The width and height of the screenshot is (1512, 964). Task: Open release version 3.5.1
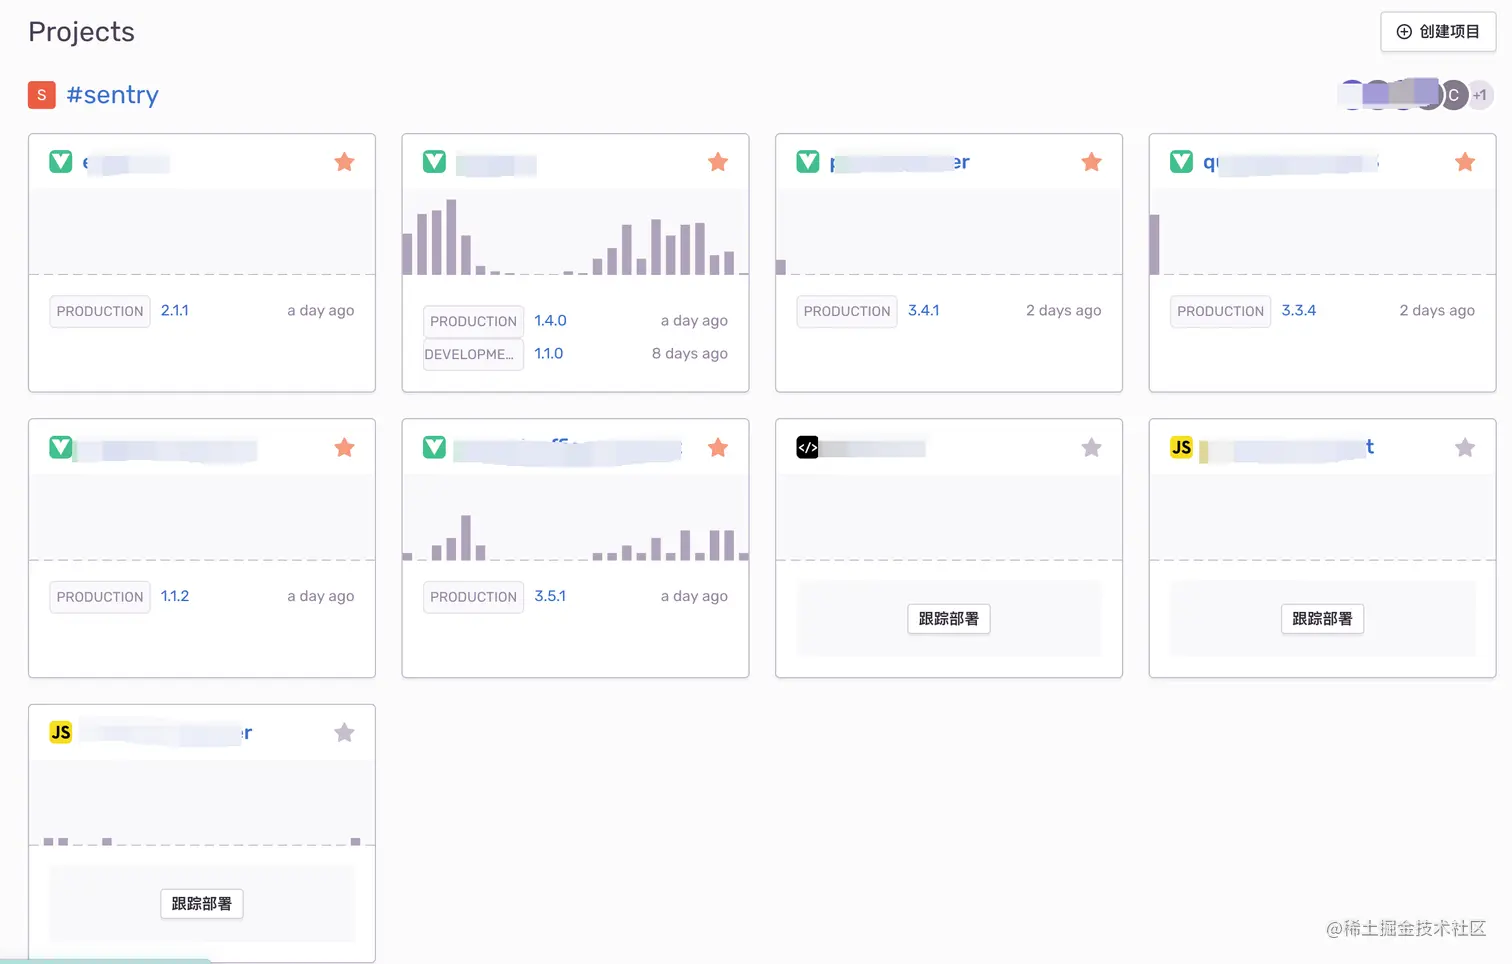(550, 596)
